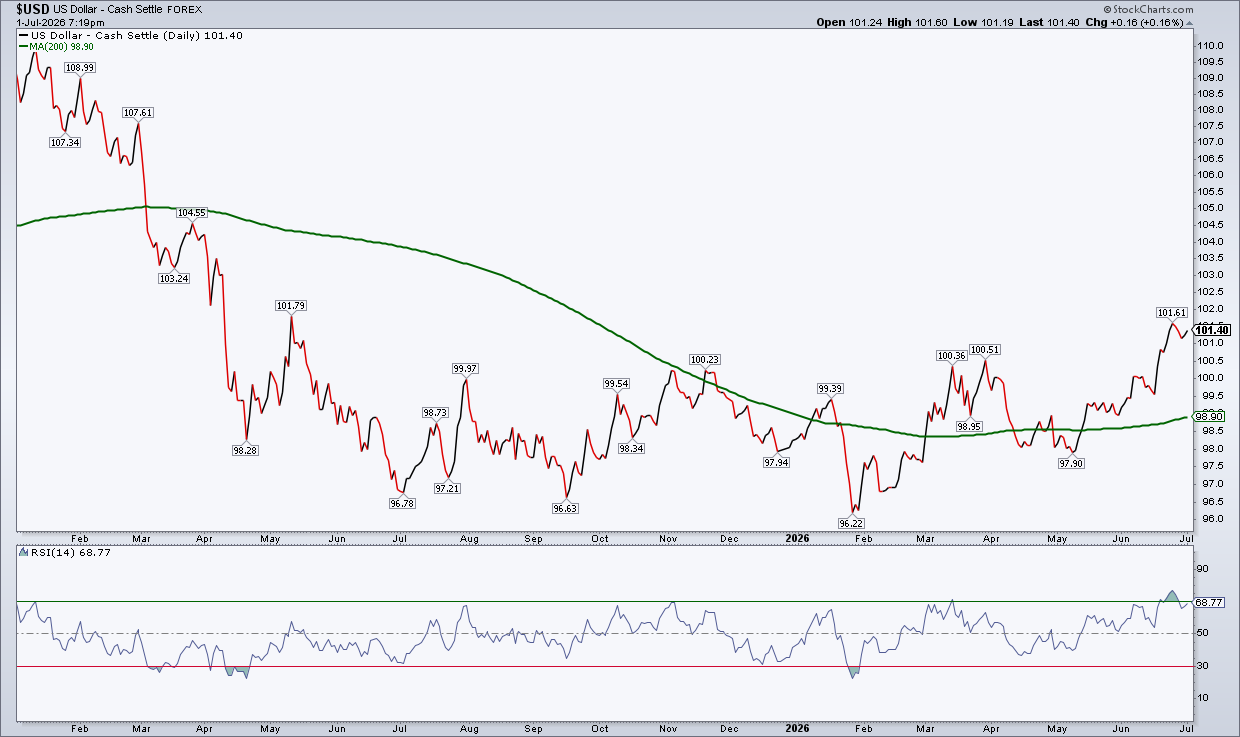Click the 99.39 peak price label
This screenshot has width=1240, height=737.
pos(831,389)
